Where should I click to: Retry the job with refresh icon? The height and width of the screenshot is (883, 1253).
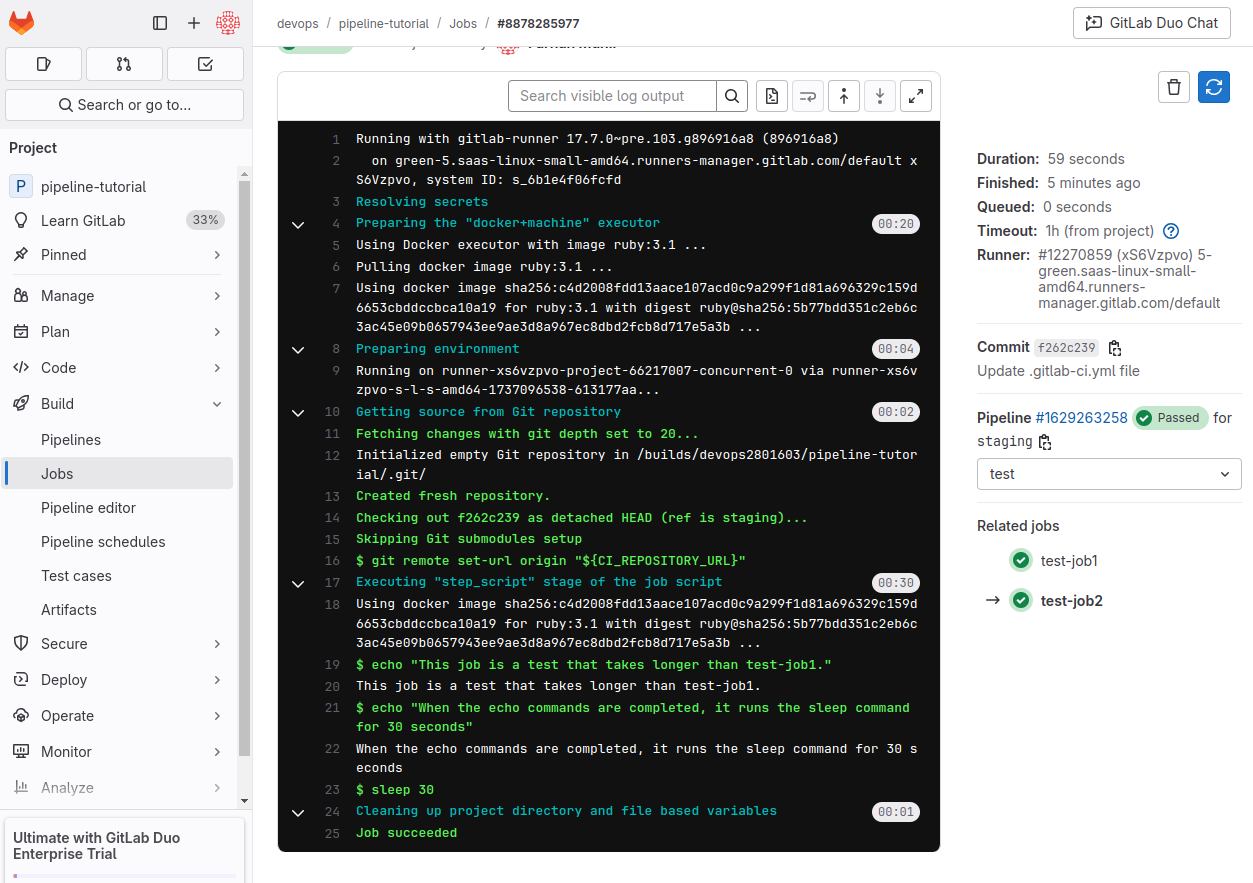[x=1214, y=87]
